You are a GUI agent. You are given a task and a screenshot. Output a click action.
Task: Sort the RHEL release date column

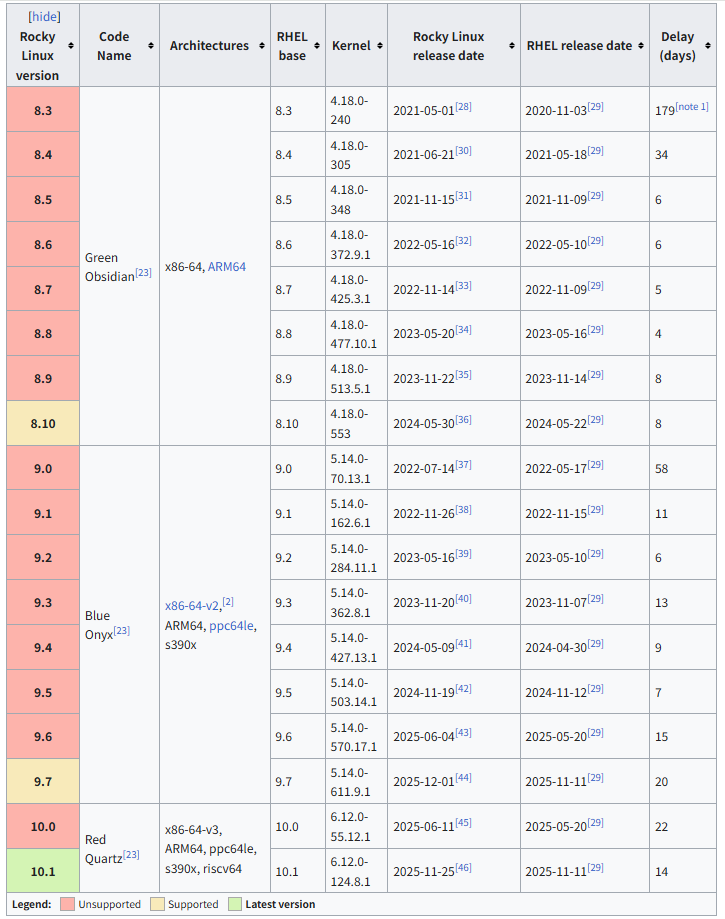point(640,45)
